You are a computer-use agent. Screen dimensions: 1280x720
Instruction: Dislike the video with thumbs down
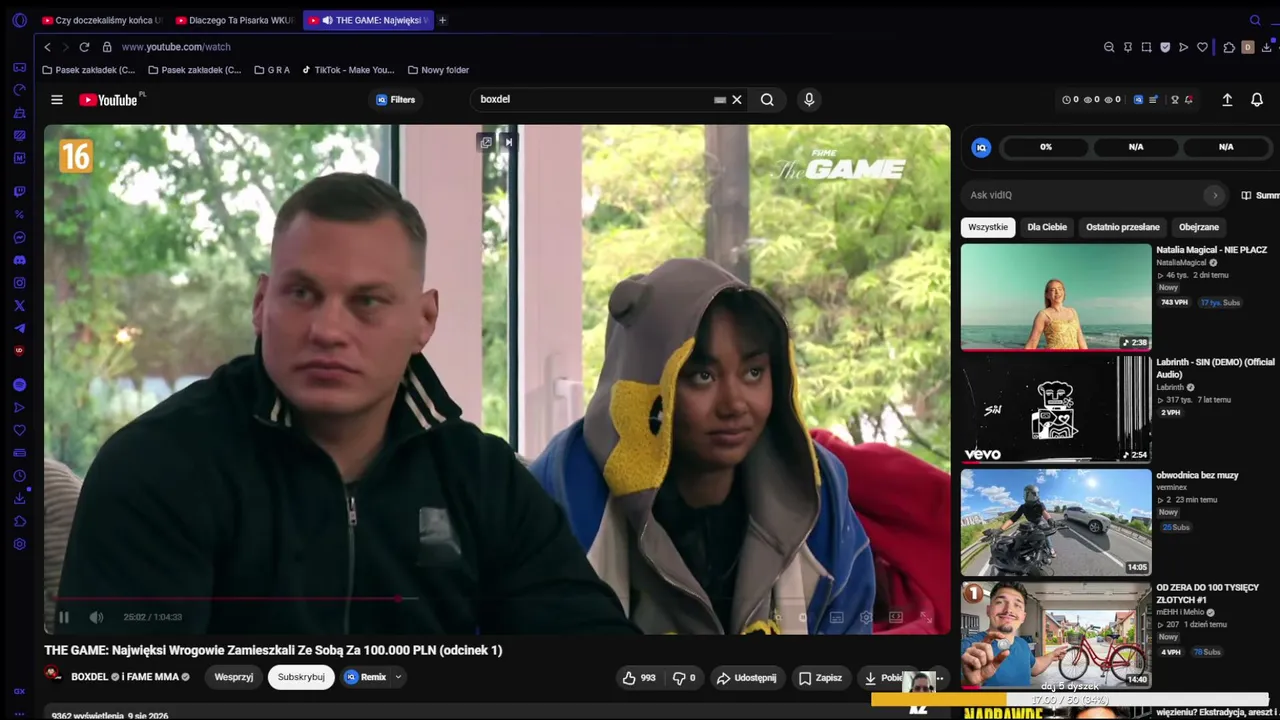click(x=685, y=678)
